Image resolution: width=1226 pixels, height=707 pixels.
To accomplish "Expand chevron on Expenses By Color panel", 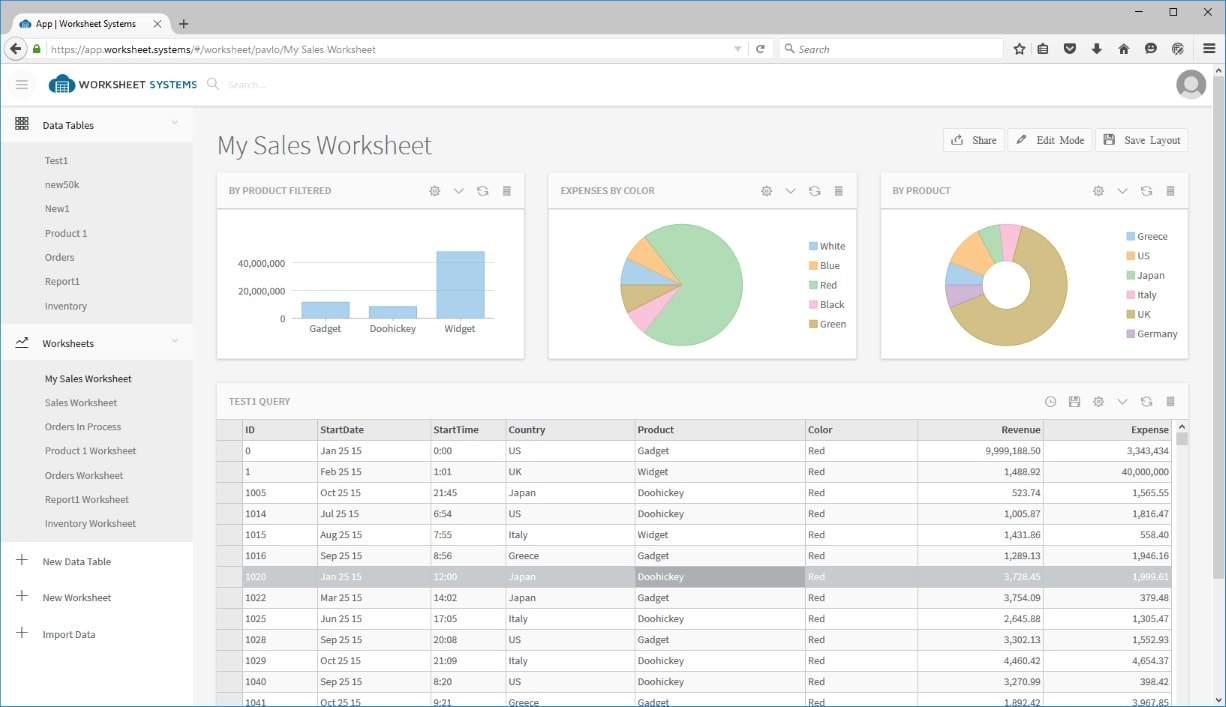I will point(790,191).
